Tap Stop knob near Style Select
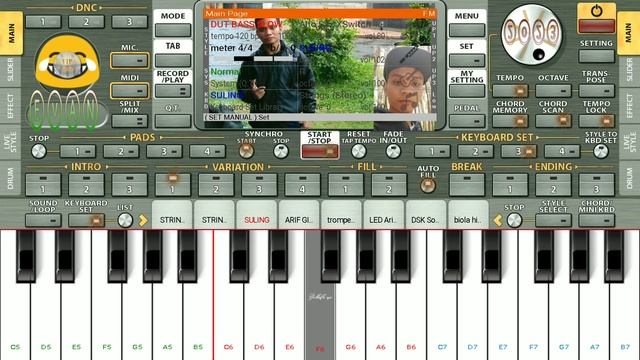The image size is (640, 360). point(514,220)
